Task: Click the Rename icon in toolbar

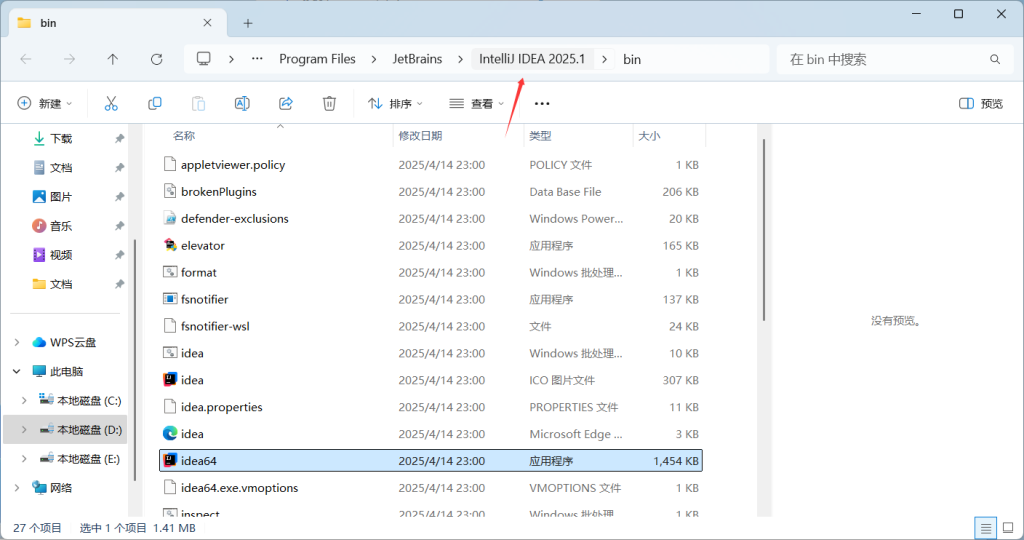Action: [x=242, y=103]
